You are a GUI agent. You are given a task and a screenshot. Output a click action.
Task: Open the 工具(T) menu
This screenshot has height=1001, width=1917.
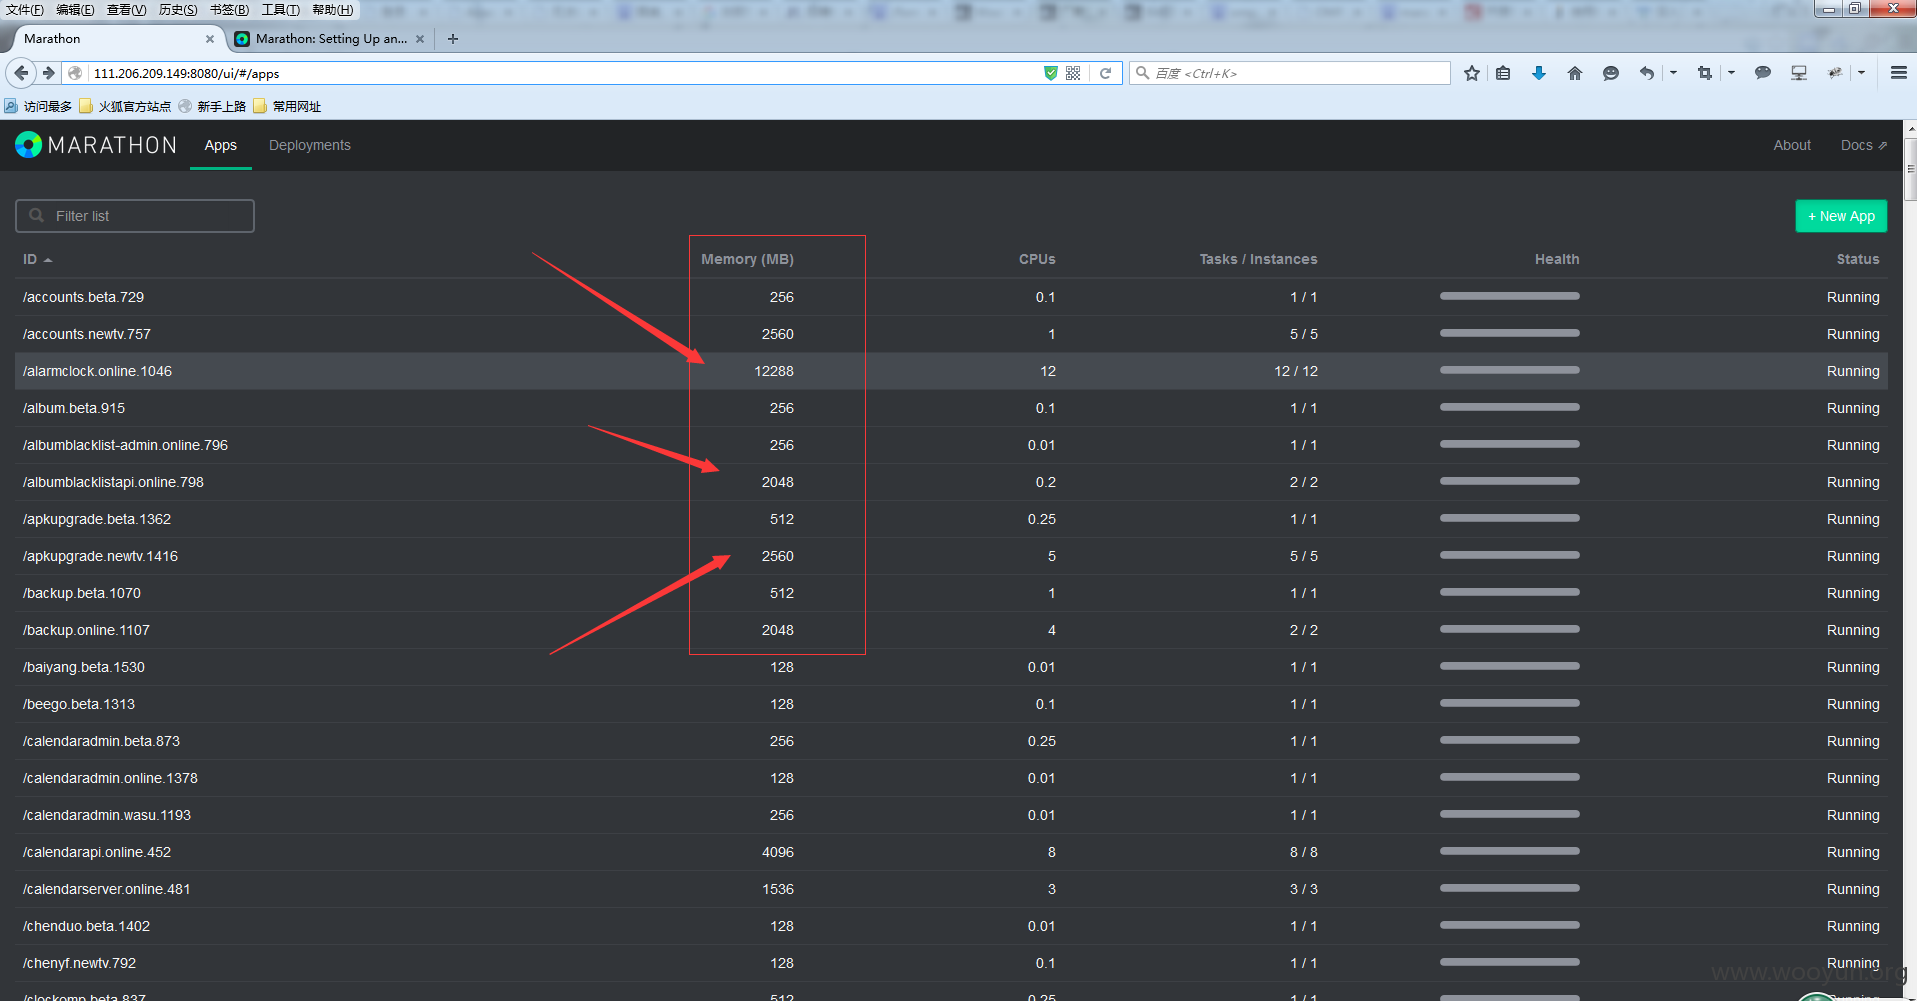pyautogui.click(x=281, y=9)
